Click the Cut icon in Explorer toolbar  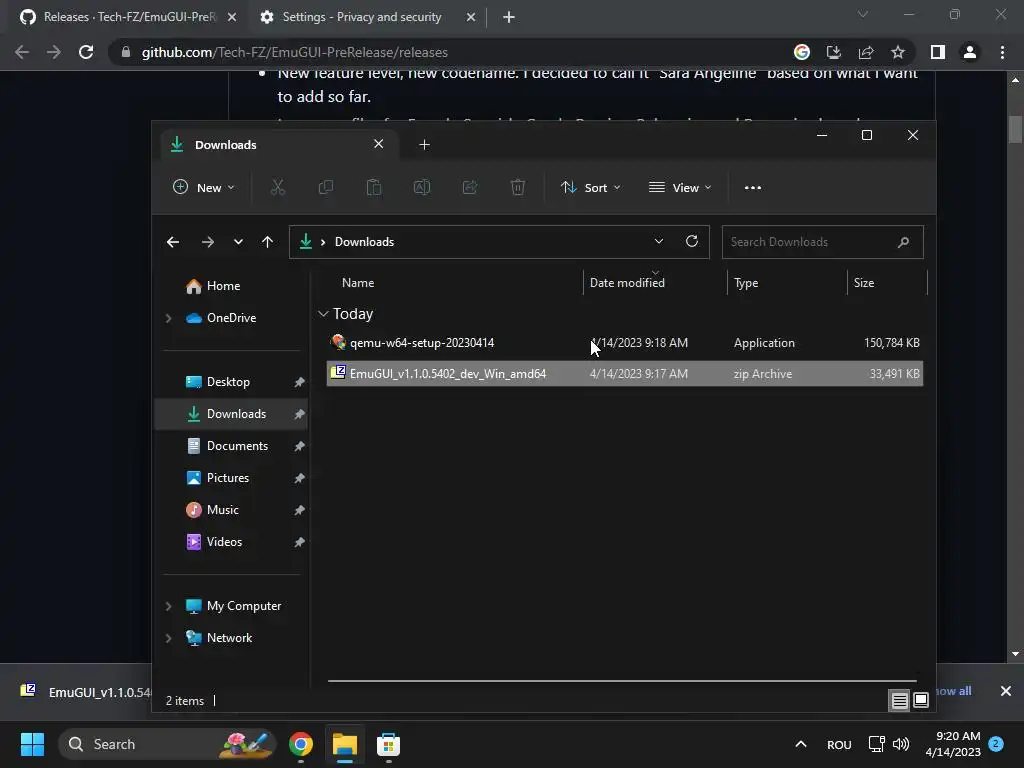click(278, 187)
